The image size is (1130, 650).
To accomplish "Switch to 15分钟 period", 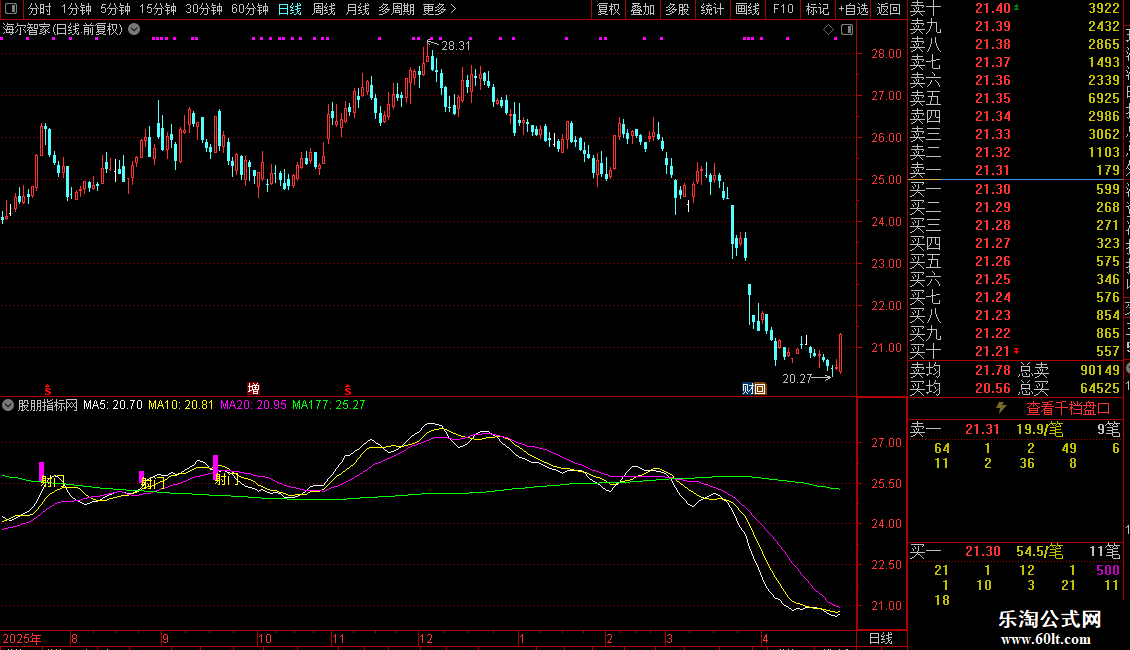I will 158,9.
